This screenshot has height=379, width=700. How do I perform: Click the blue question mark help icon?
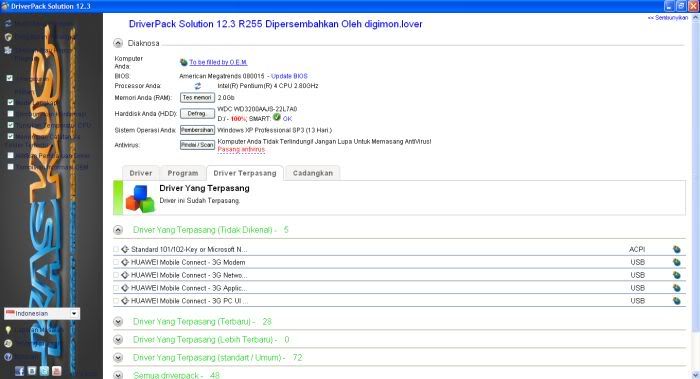pos(8,357)
